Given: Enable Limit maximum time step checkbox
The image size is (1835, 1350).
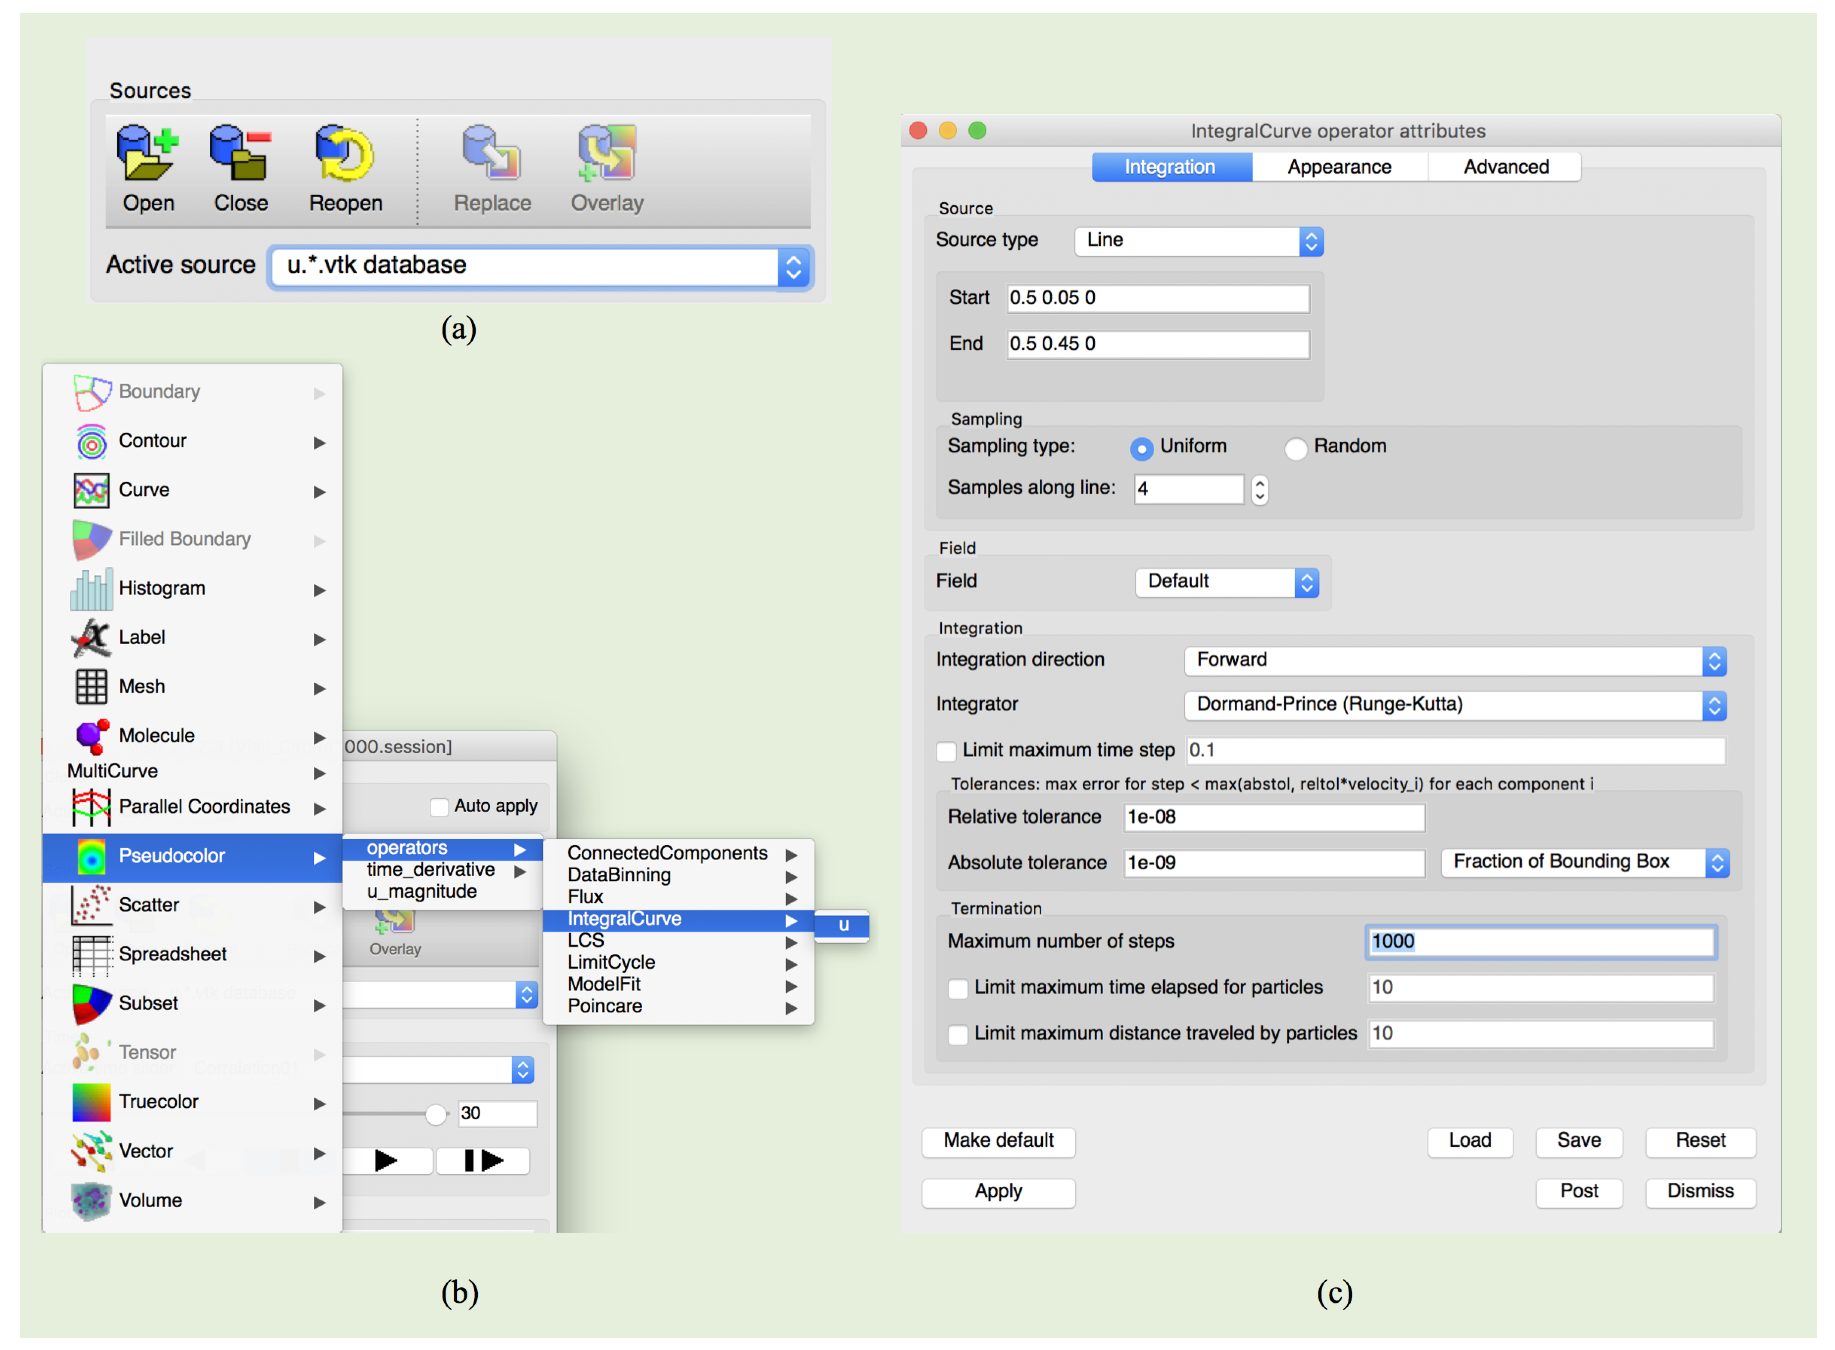Looking at the screenshot, I should pos(946,751).
